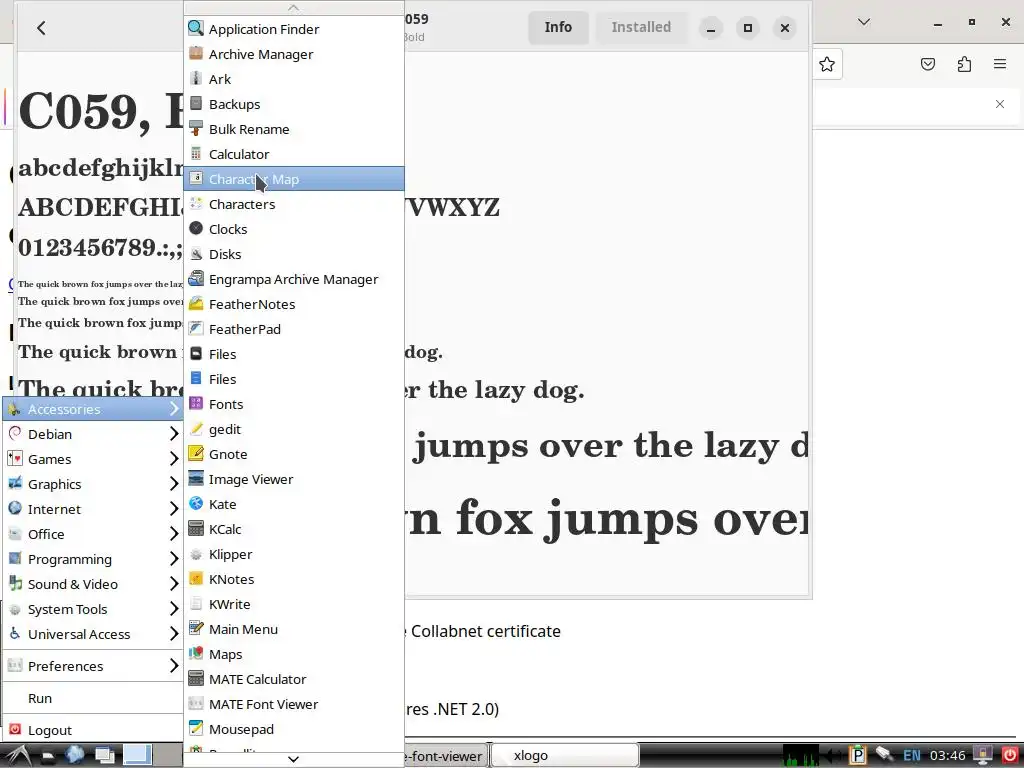Image resolution: width=1024 pixels, height=768 pixels.
Task: Open the LXDE start menu icon
Action: coord(16,756)
